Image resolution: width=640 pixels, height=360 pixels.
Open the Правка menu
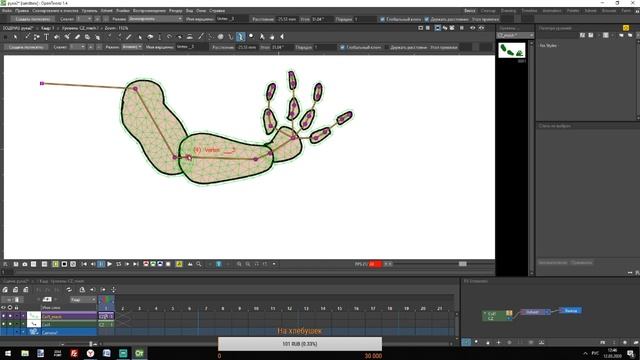pos(22,11)
